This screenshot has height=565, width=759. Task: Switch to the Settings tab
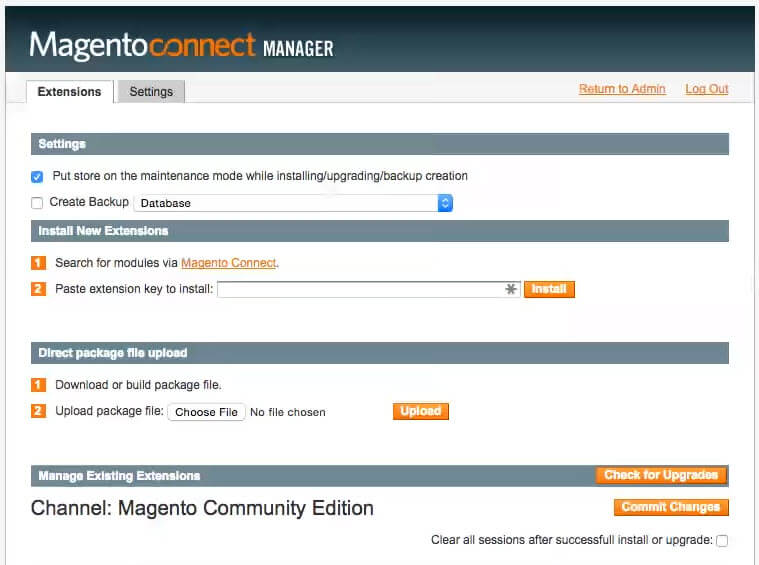151,92
